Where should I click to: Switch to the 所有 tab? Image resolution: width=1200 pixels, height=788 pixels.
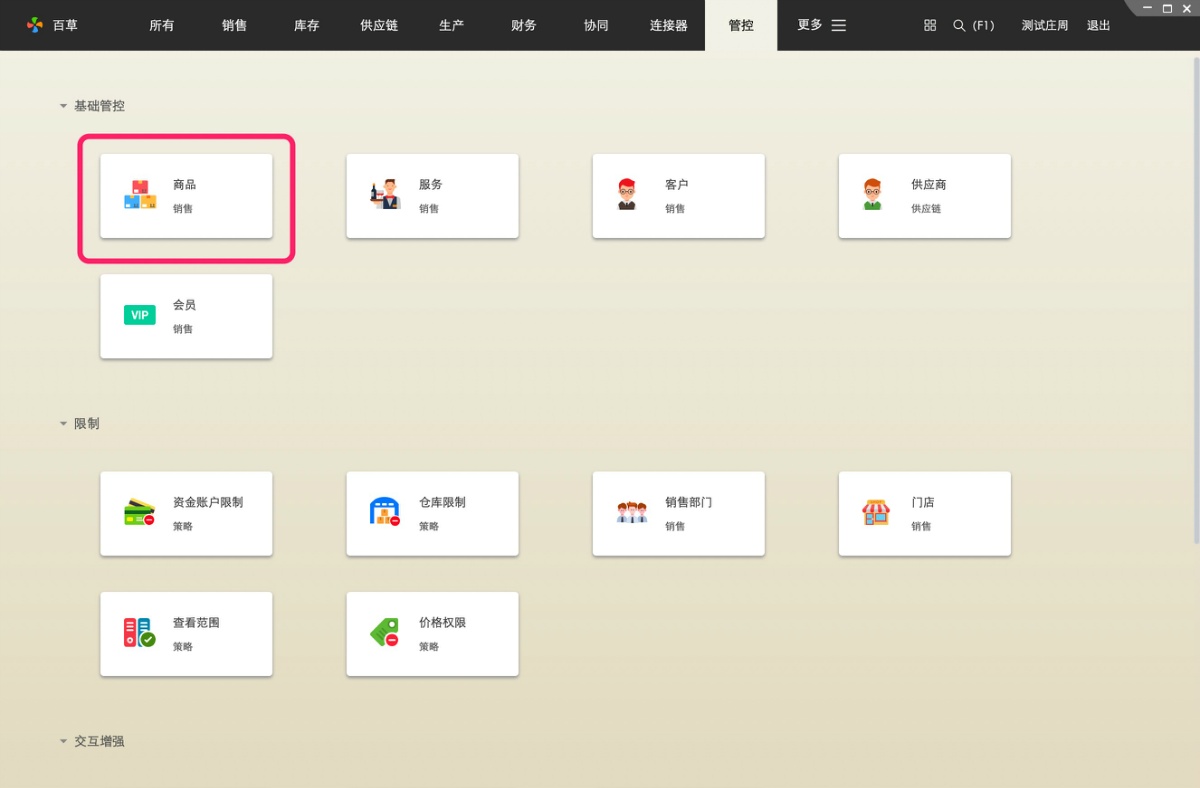161,25
